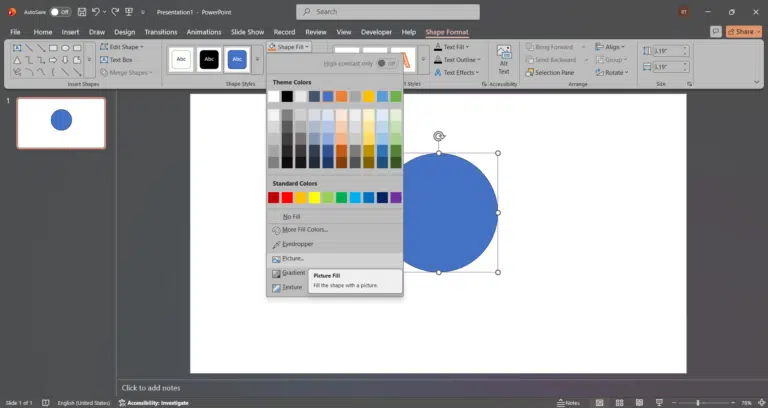Click the spell check book icon
Viewport: 768px width, 408px height.
46,403
